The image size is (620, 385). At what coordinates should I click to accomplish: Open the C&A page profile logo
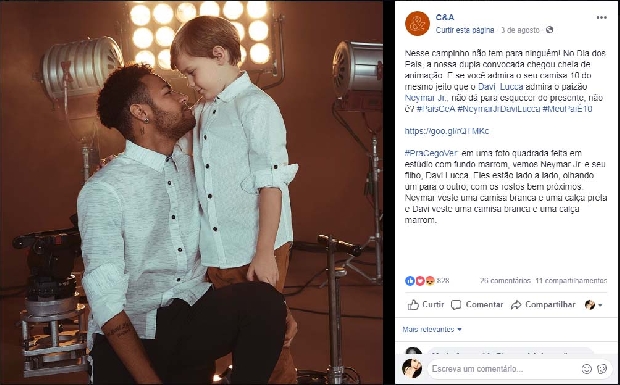tap(417, 23)
